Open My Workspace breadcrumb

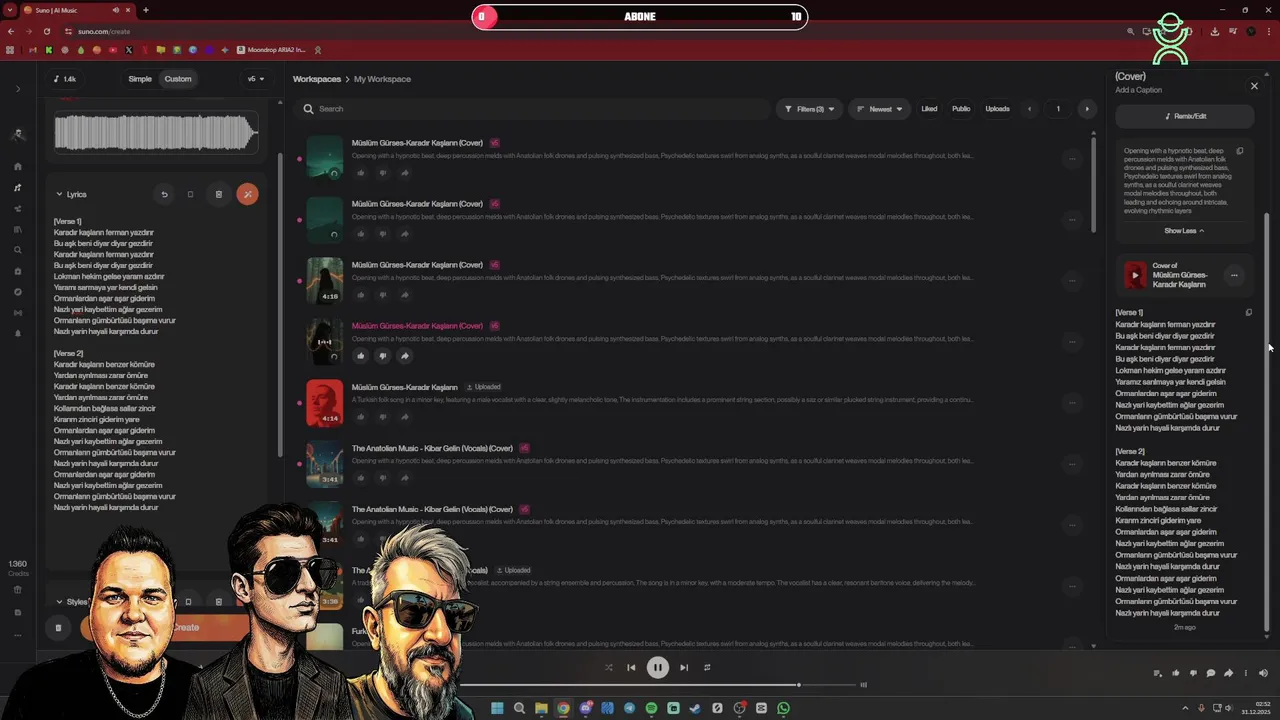coord(382,79)
